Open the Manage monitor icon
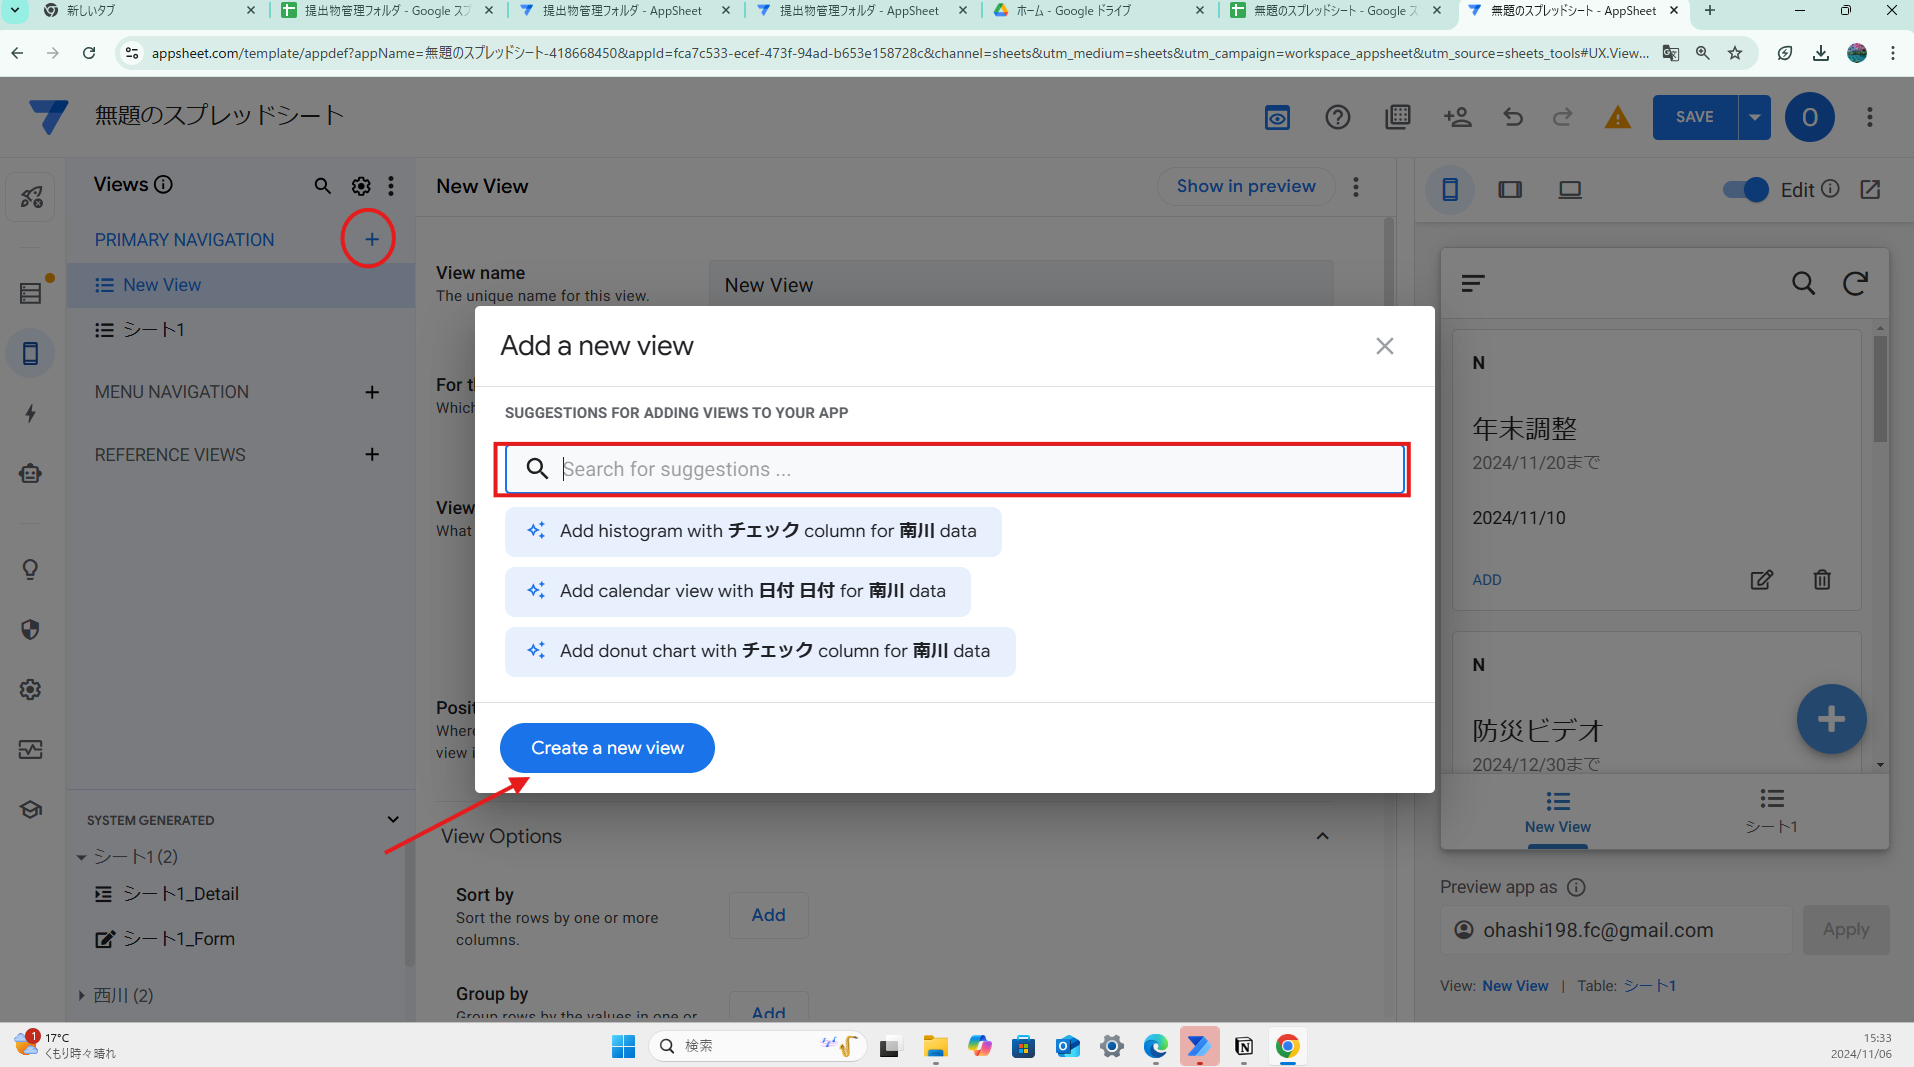The width and height of the screenshot is (1914, 1067). 31,749
